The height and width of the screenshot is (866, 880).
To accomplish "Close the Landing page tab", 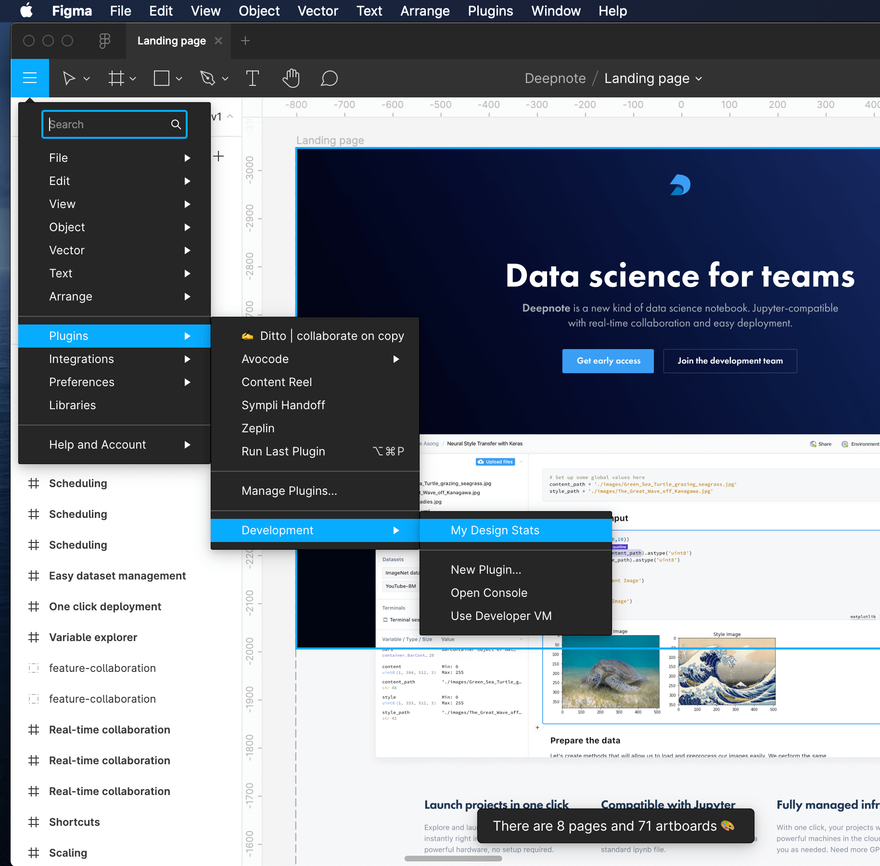I will coord(218,40).
